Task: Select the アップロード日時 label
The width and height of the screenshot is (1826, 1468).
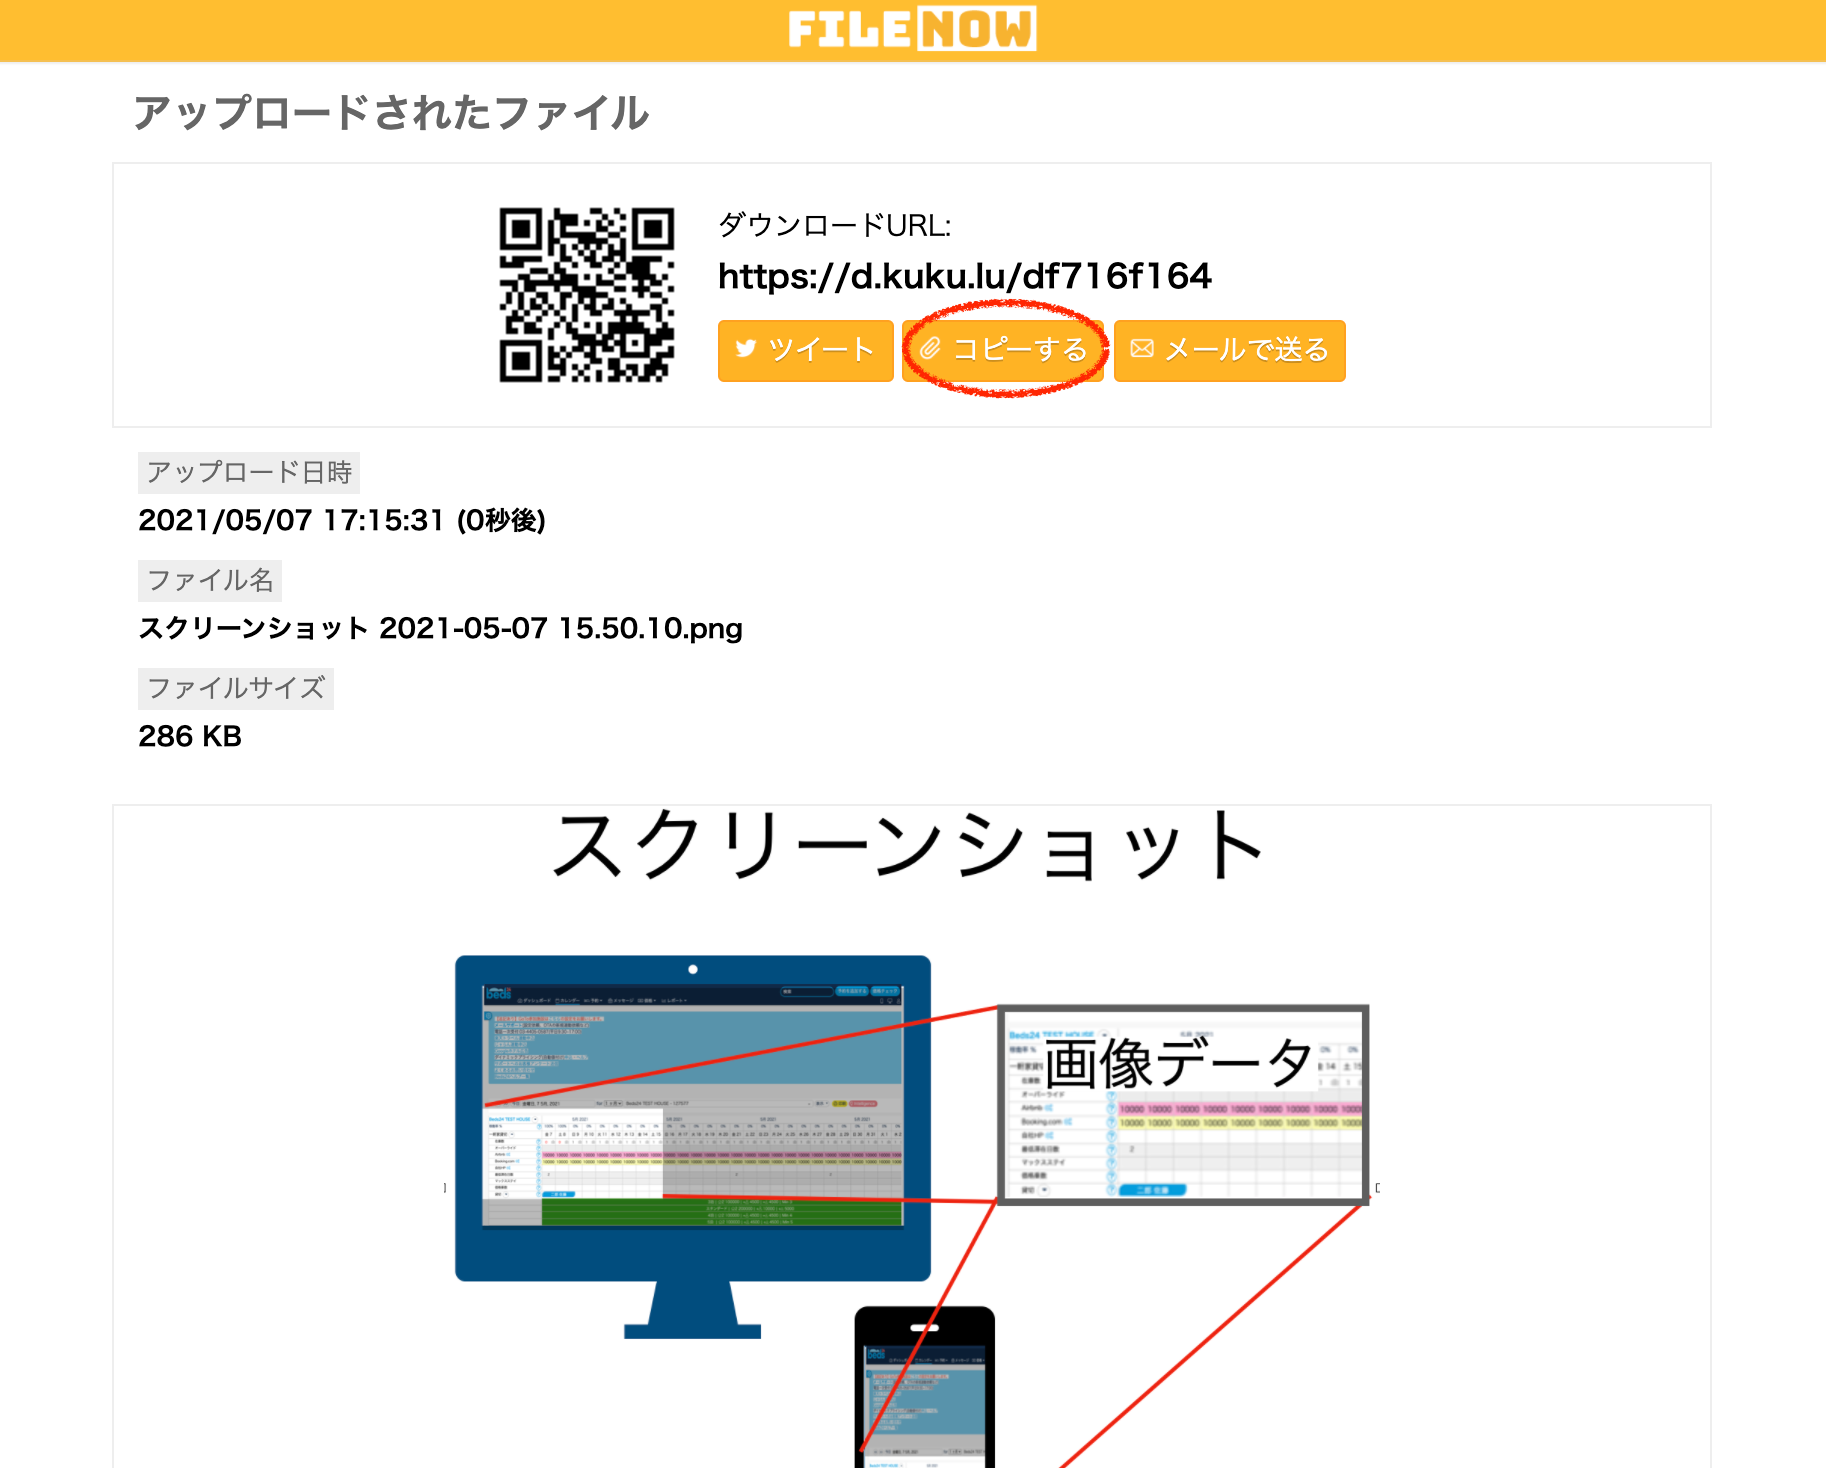Action: 249,472
